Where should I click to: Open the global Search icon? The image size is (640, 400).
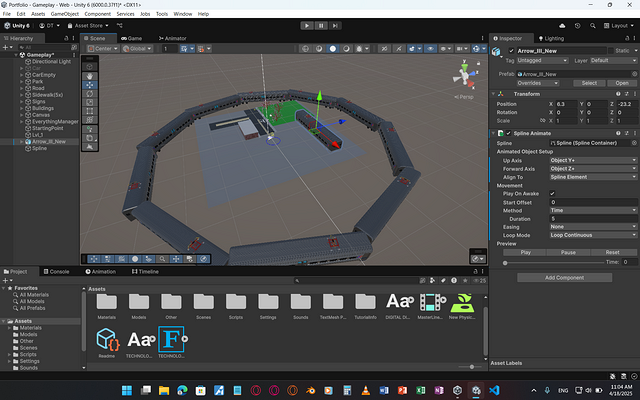(x=592, y=25)
